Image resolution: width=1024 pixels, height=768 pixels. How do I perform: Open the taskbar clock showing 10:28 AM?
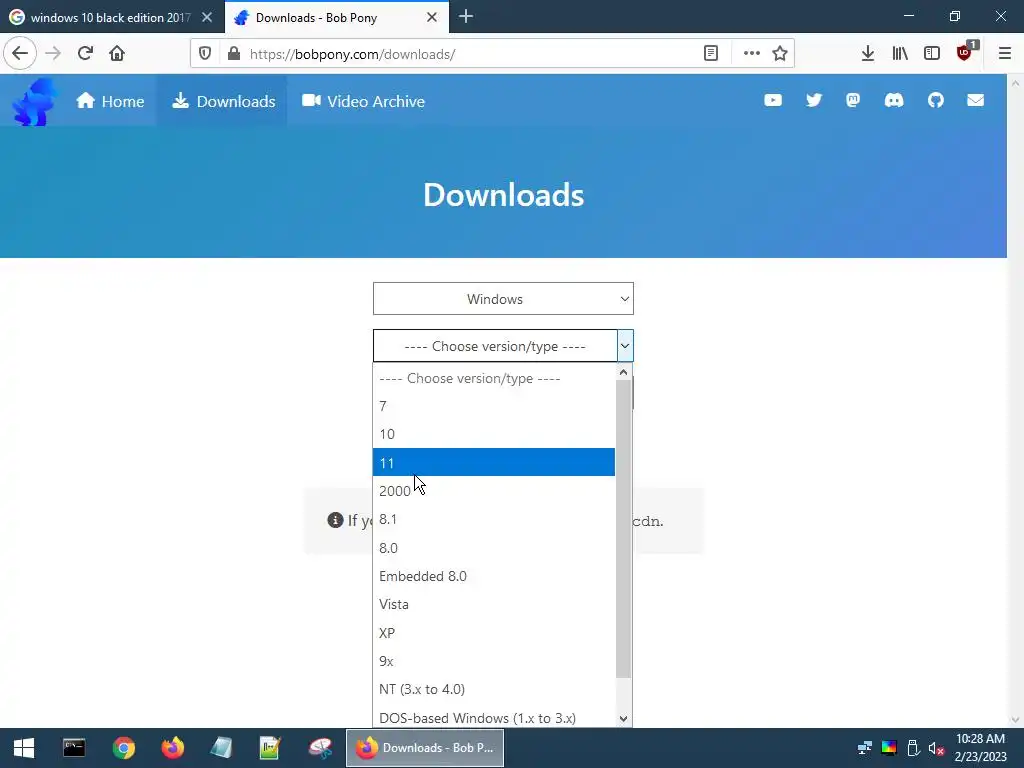pos(980,748)
